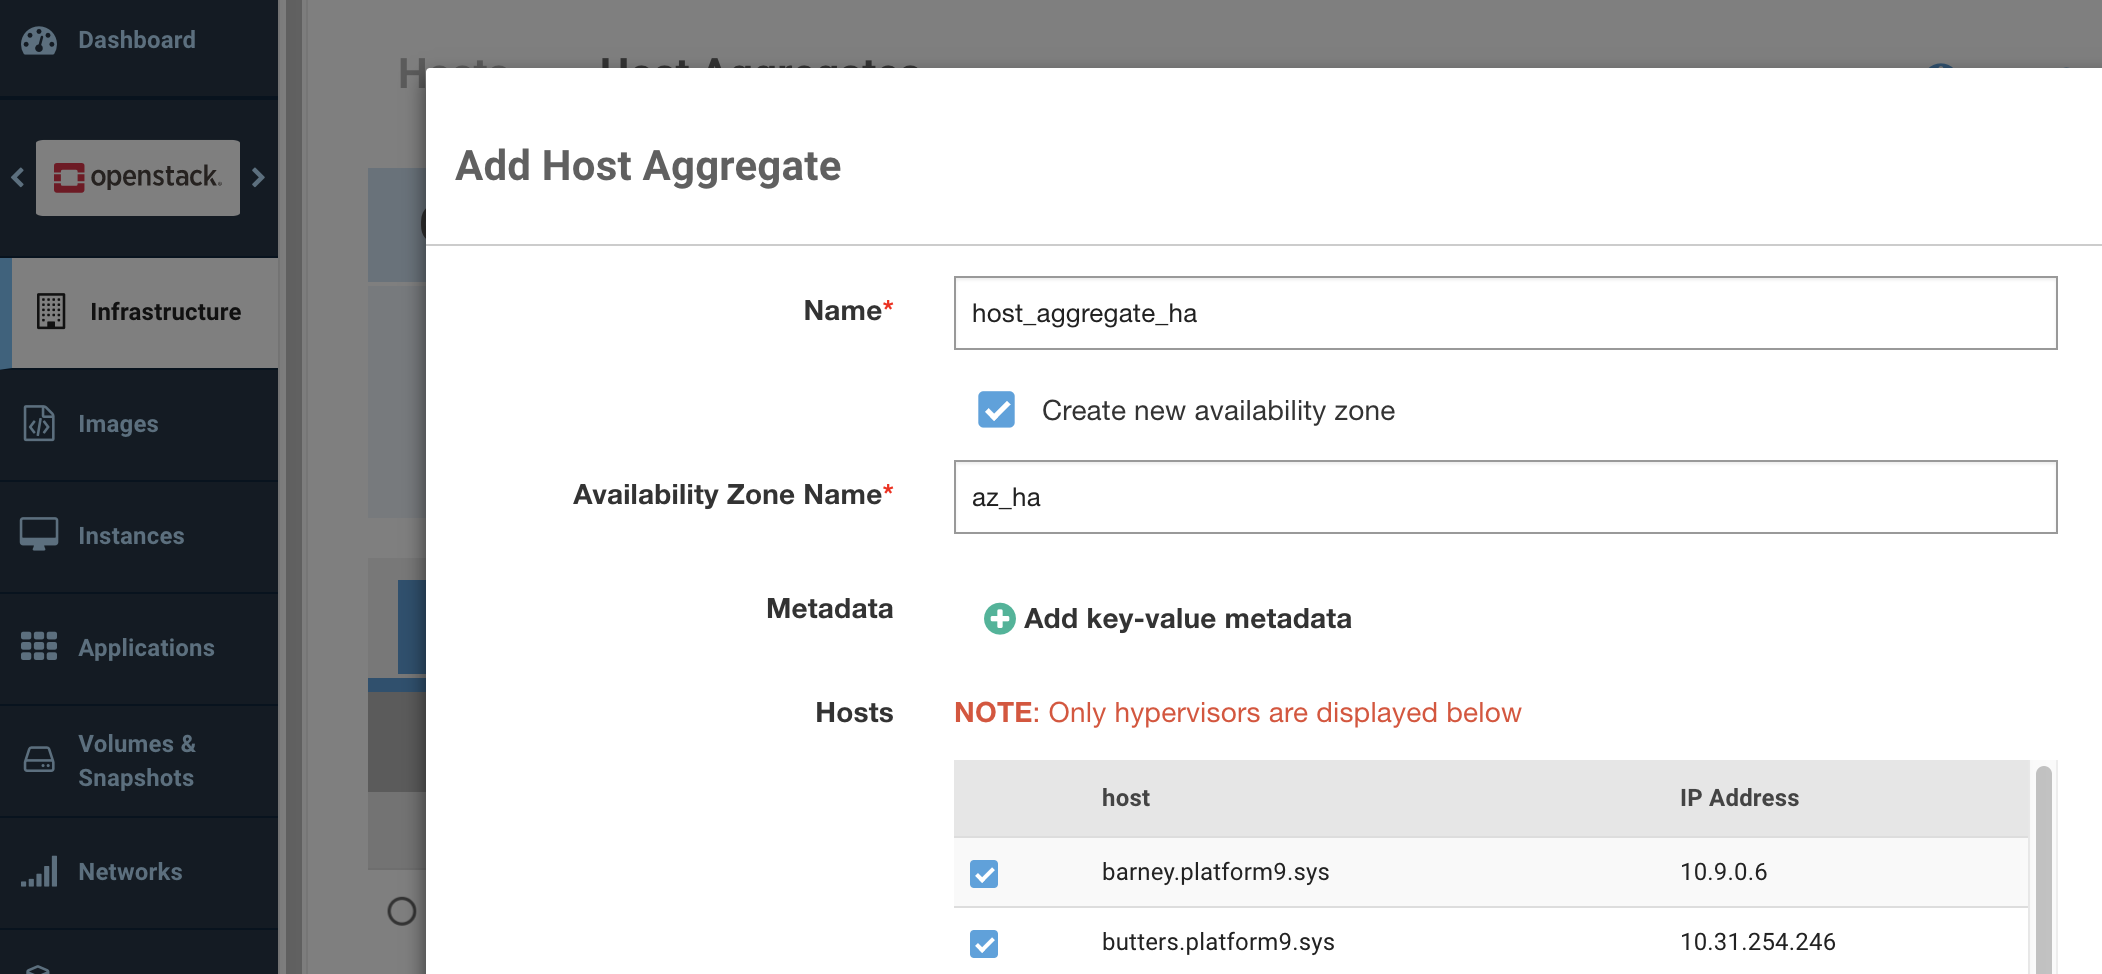Click the Availability Zone Name field

coord(1505,497)
